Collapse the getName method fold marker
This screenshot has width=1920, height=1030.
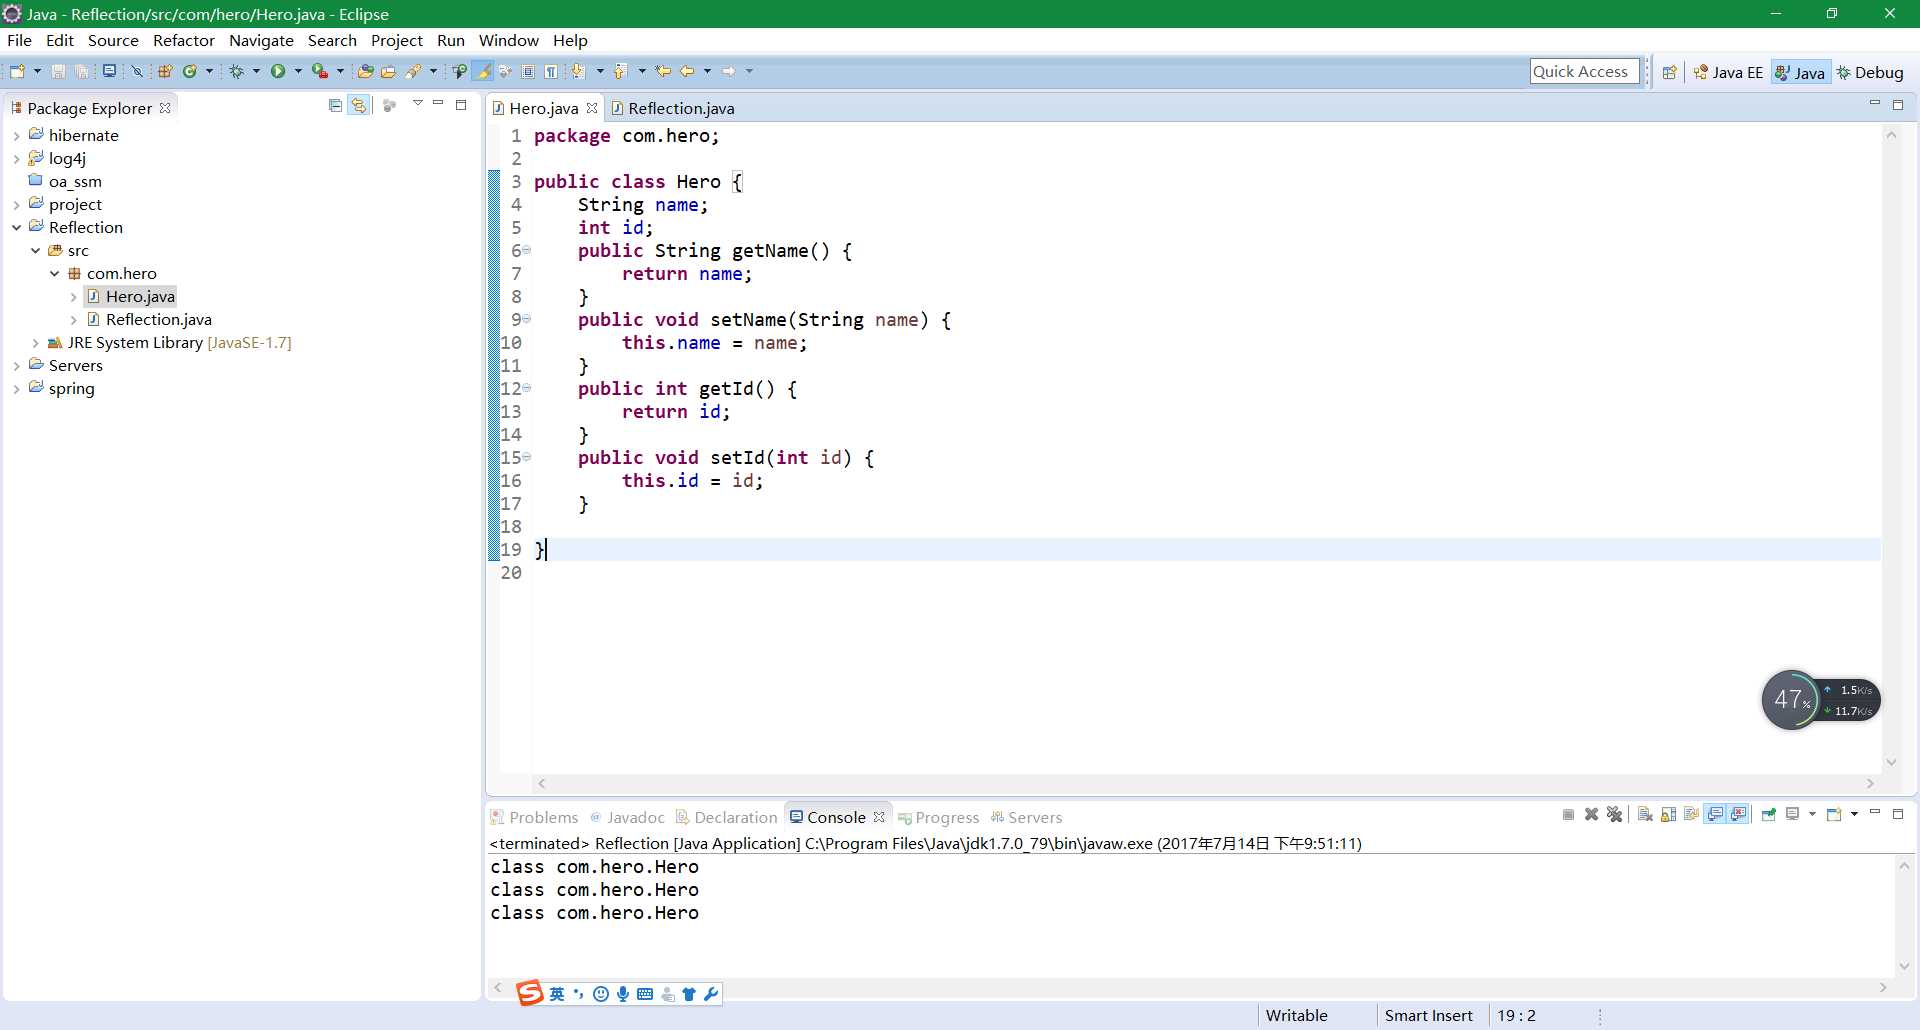coord(527,250)
